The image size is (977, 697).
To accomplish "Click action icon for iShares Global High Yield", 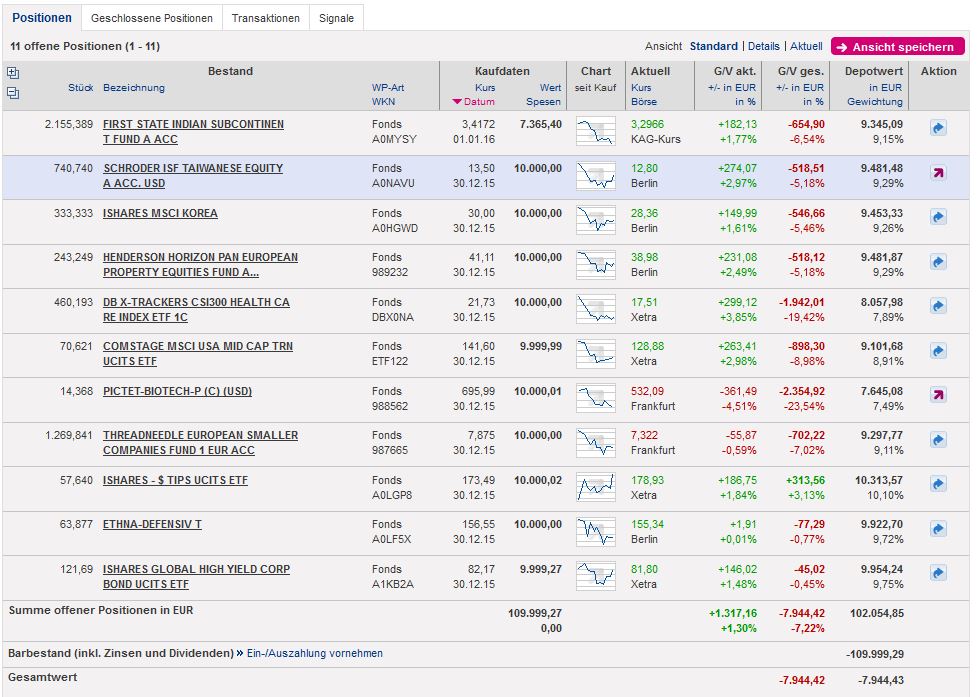I will pyautogui.click(x=938, y=573).
